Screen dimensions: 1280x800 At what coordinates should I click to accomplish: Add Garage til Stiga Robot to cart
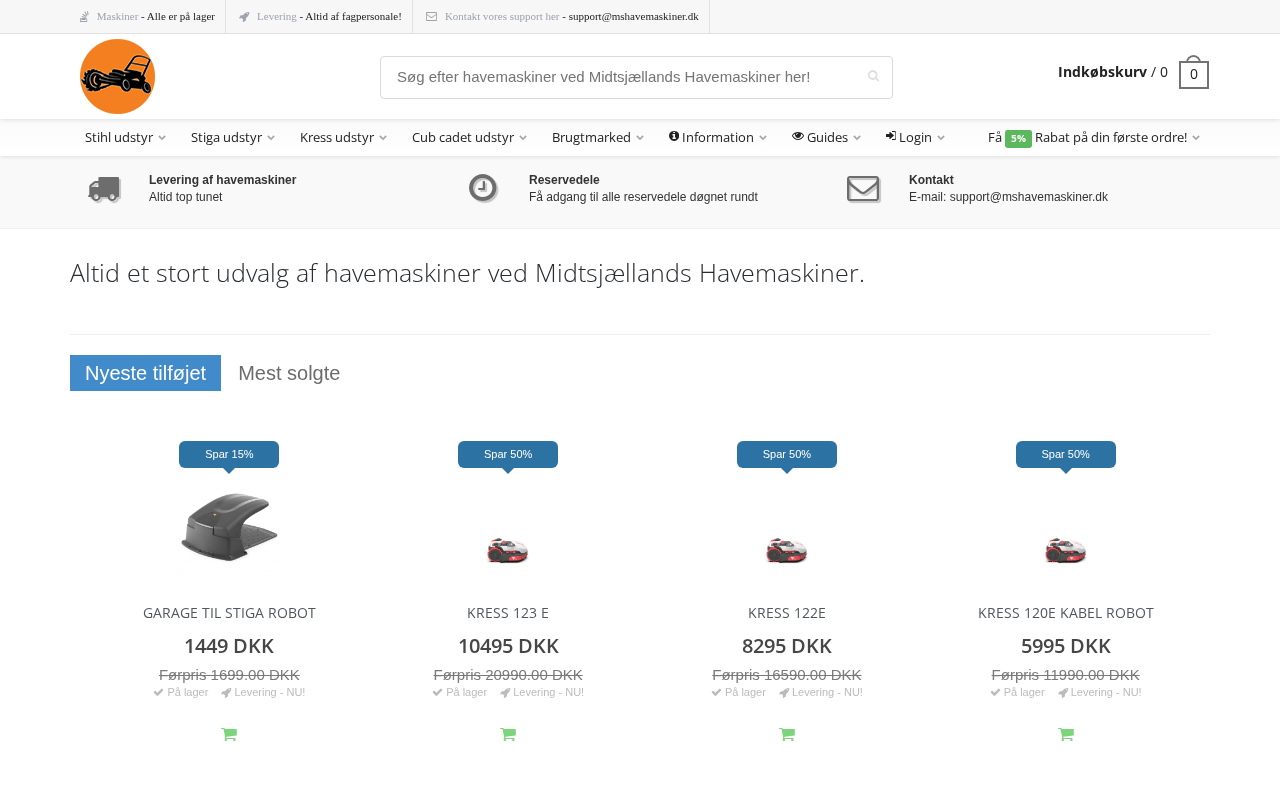click(x=229, y=735)
